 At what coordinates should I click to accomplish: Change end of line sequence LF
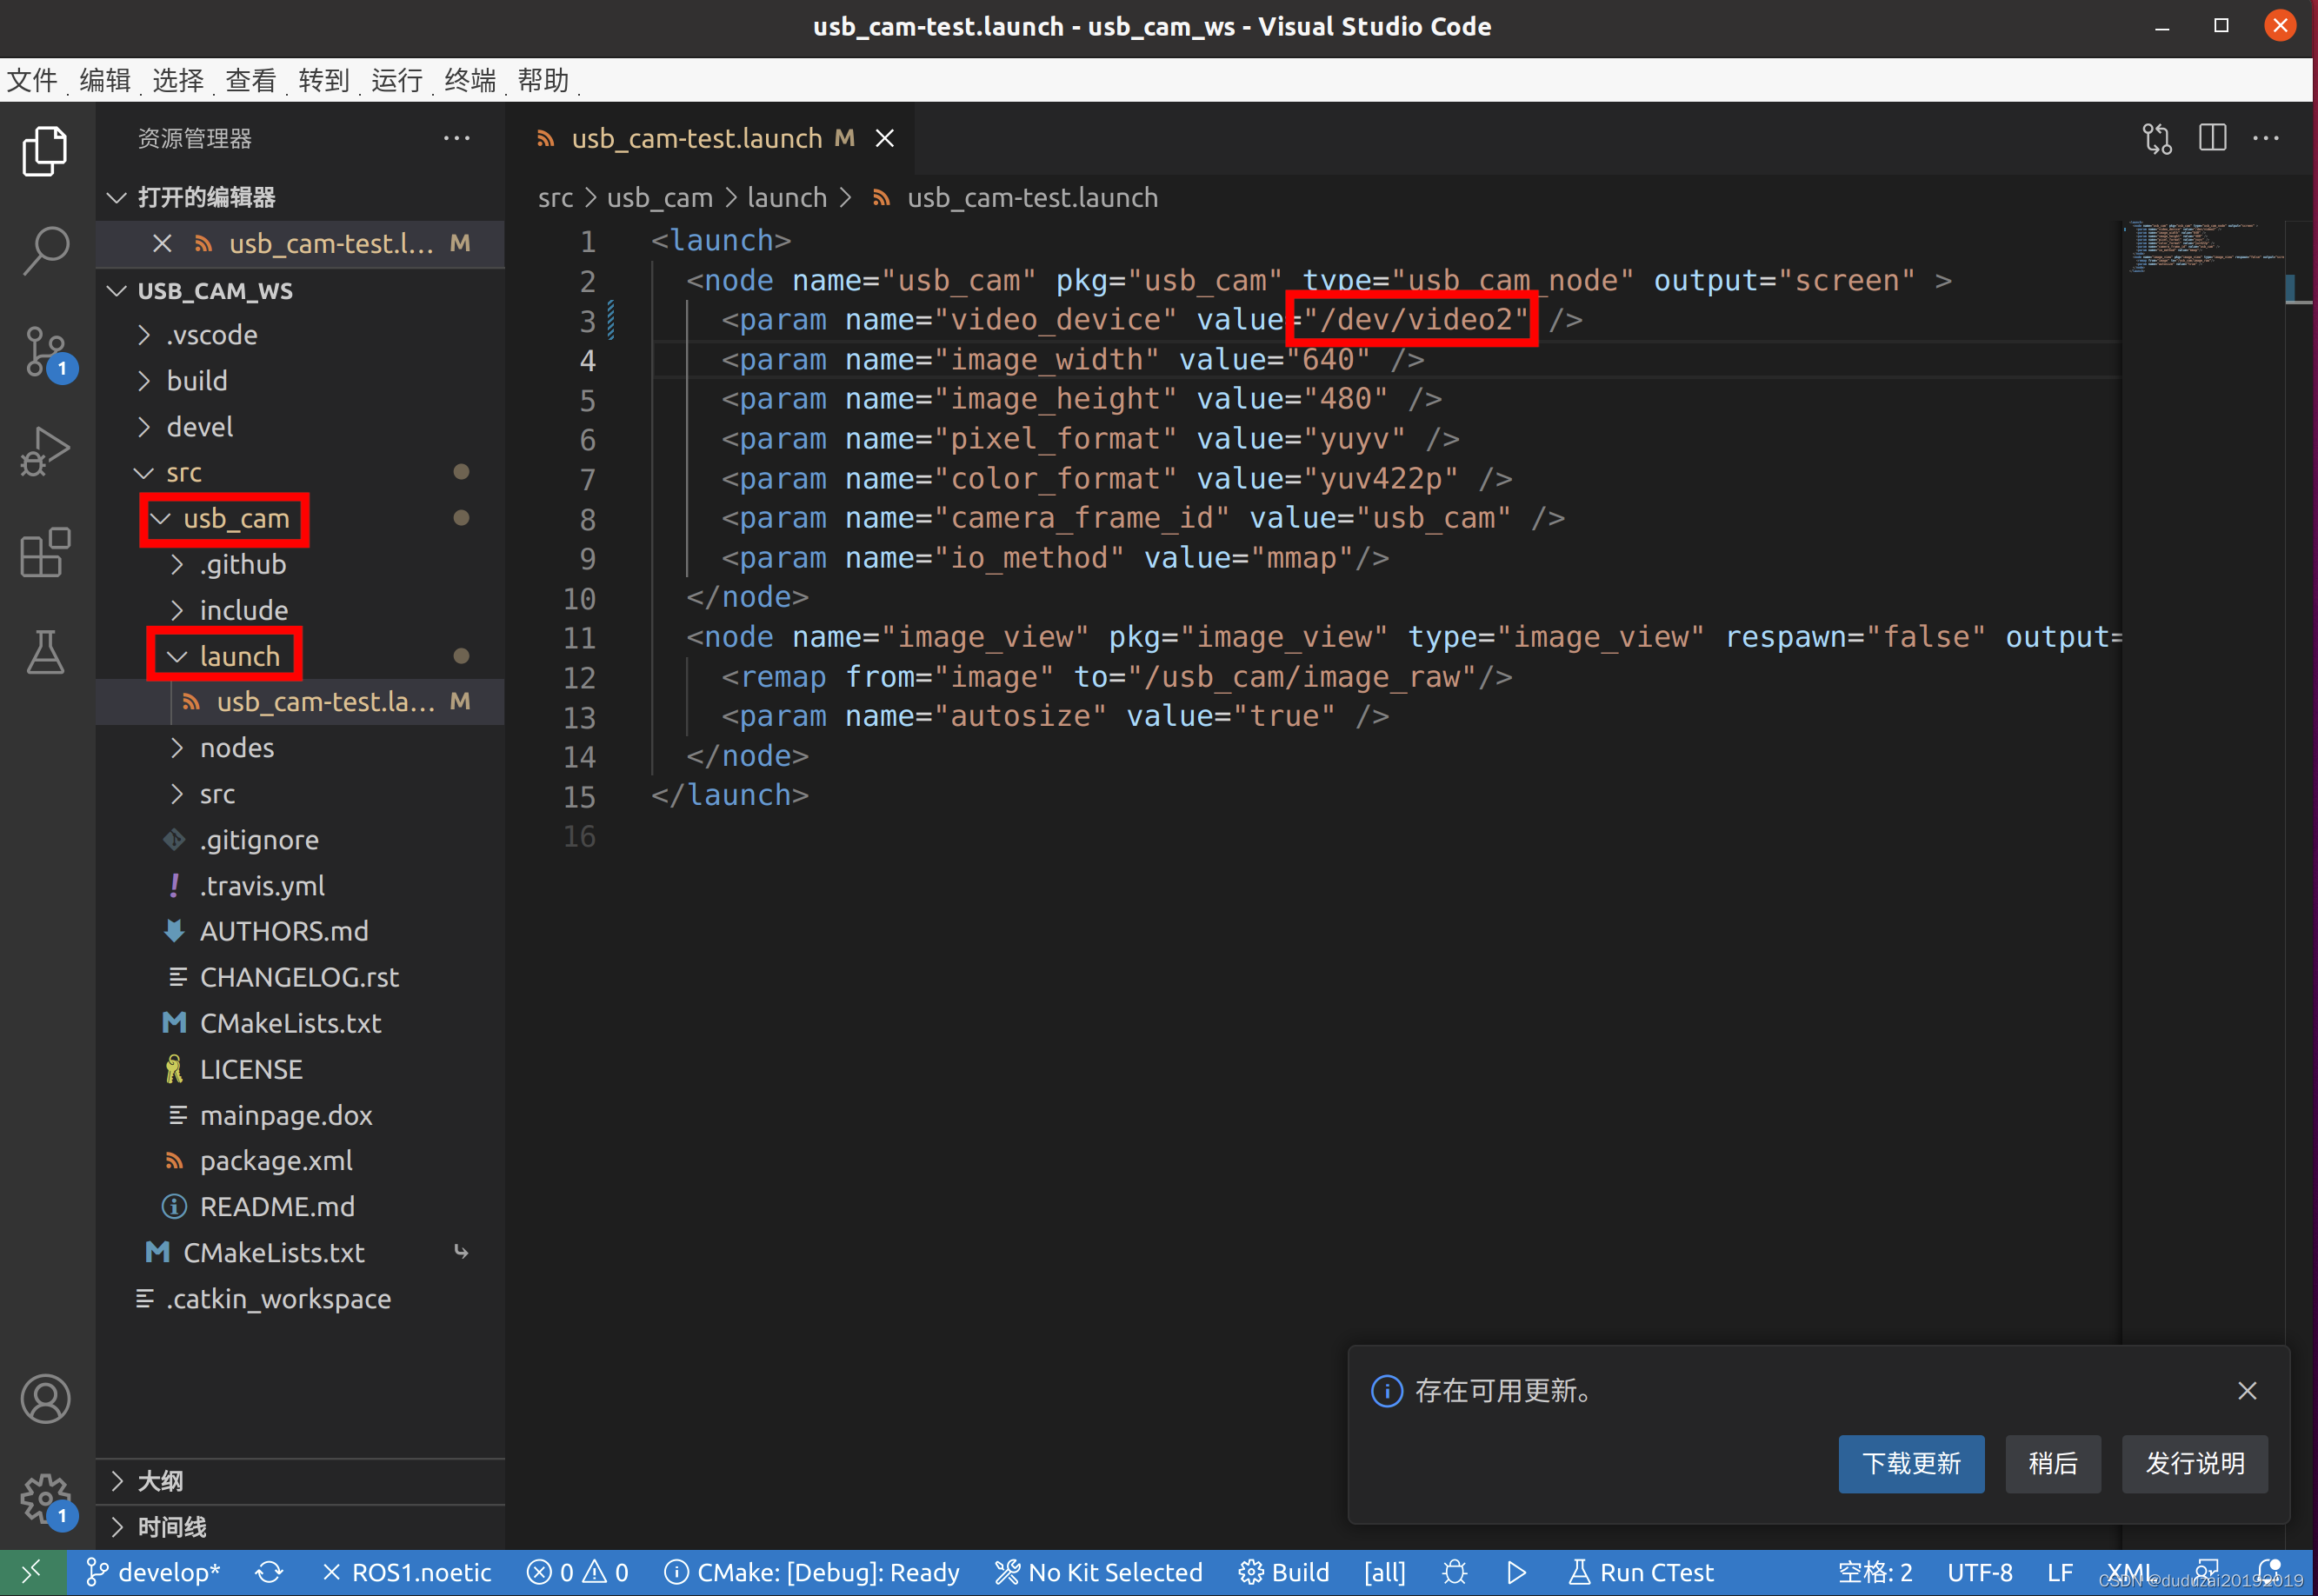2060,1572
